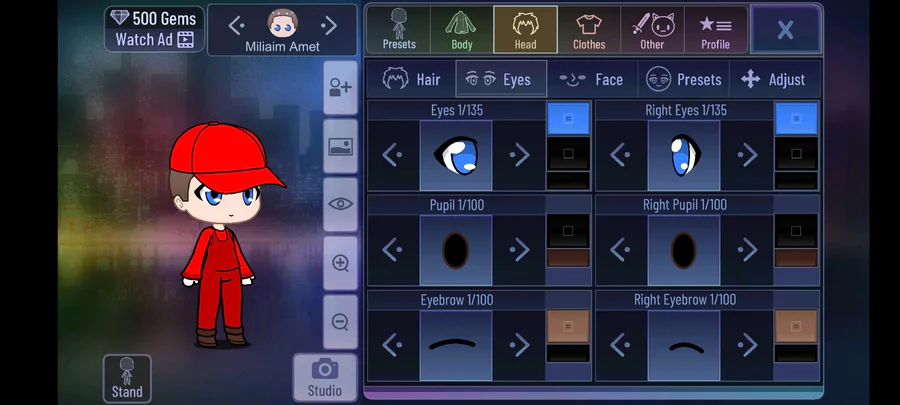Select previous Right Eyebrow style
The image size is (900, 405).
tap(620, 345)
